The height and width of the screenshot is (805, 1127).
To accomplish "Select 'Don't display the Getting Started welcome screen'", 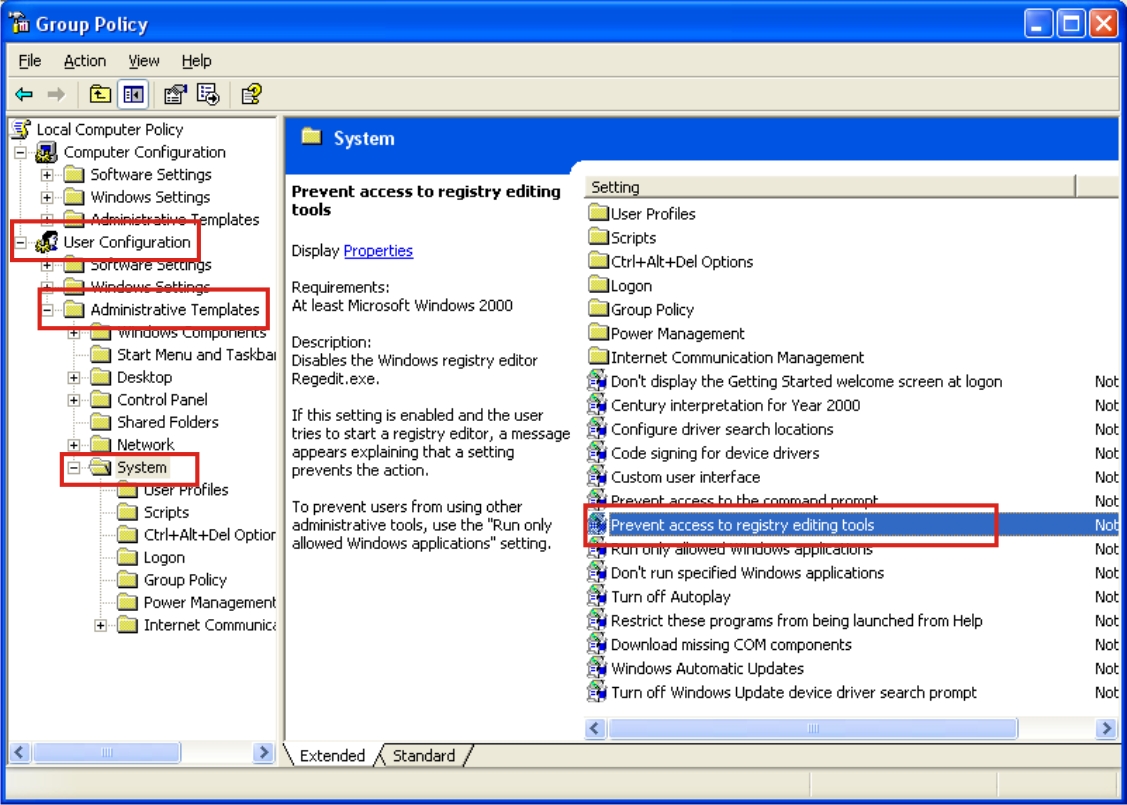I will pos(806,382).
